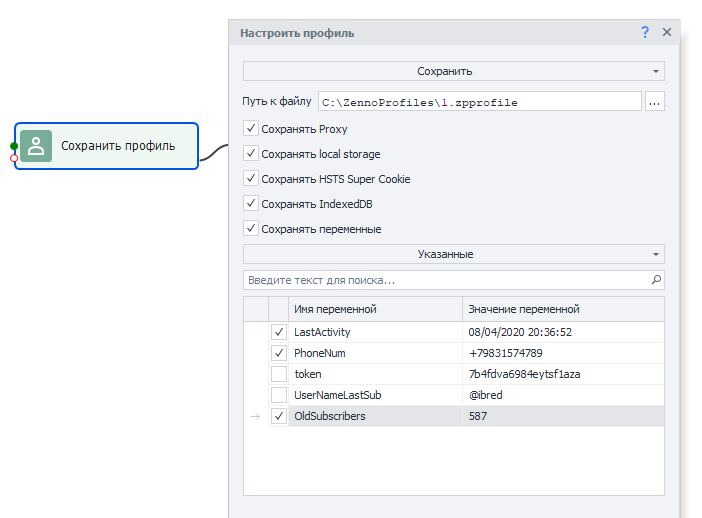Enable the token variable checkbox

278,374
